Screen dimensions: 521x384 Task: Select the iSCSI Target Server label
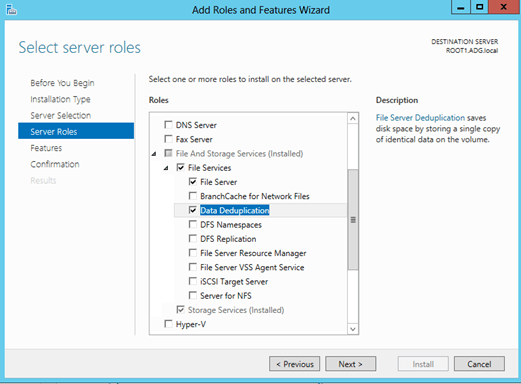click(234, 282)
